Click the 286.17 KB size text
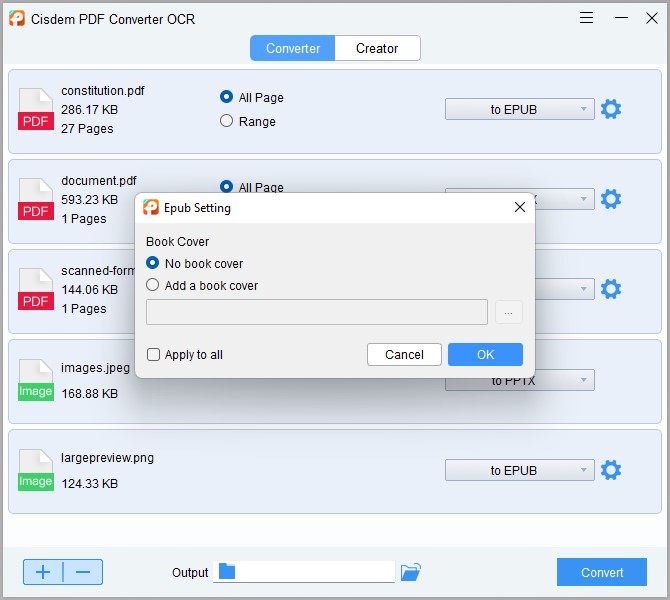Image resolution: width=670 pixels, height=600 pixels. coord(89,110)
